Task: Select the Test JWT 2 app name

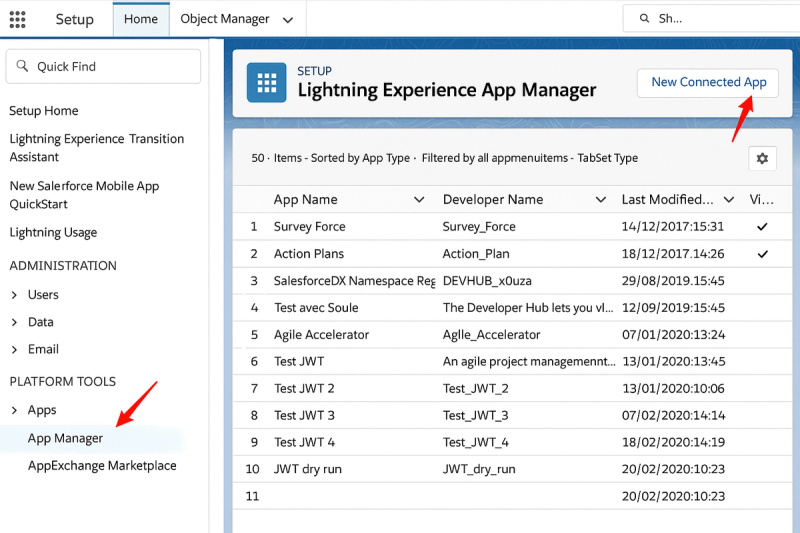Action: (304, 389)
